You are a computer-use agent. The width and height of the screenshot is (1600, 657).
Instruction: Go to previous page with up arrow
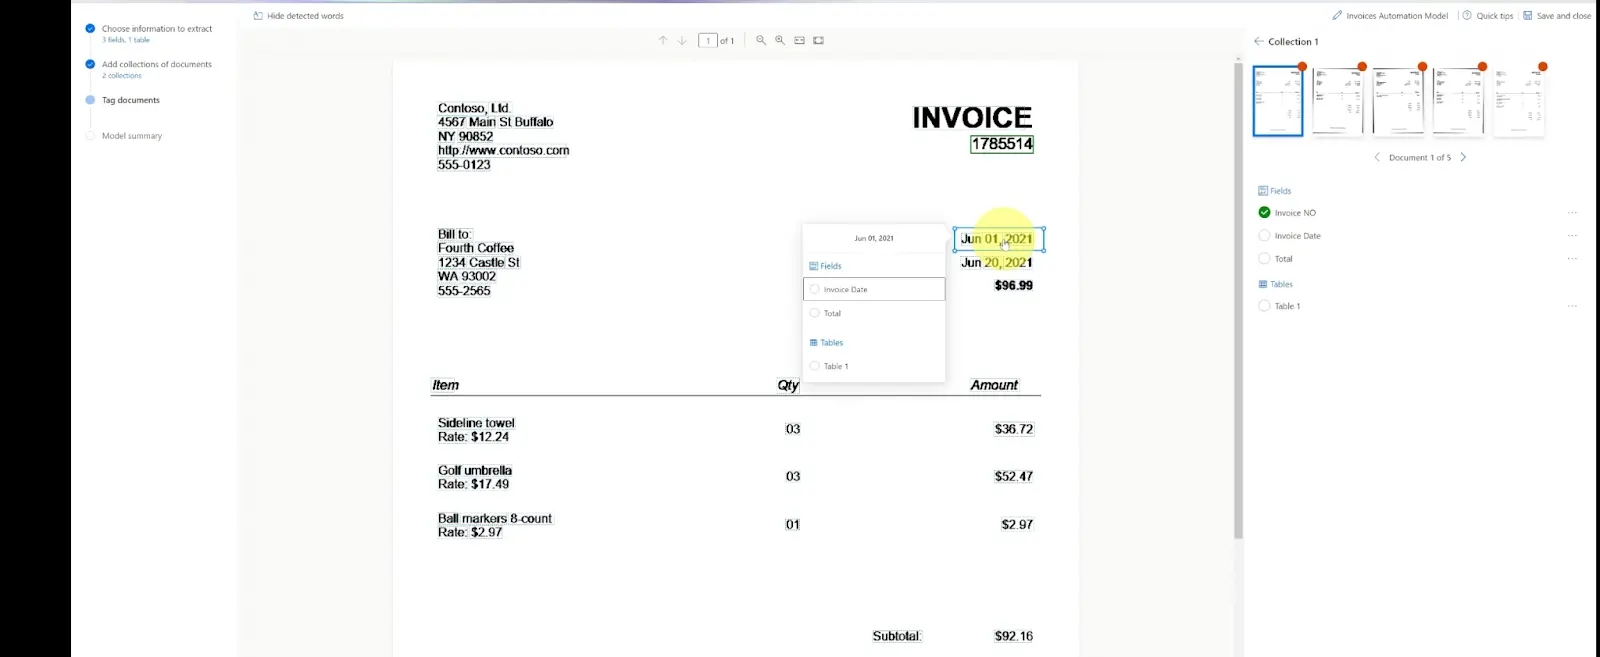(x=662, y=41)
